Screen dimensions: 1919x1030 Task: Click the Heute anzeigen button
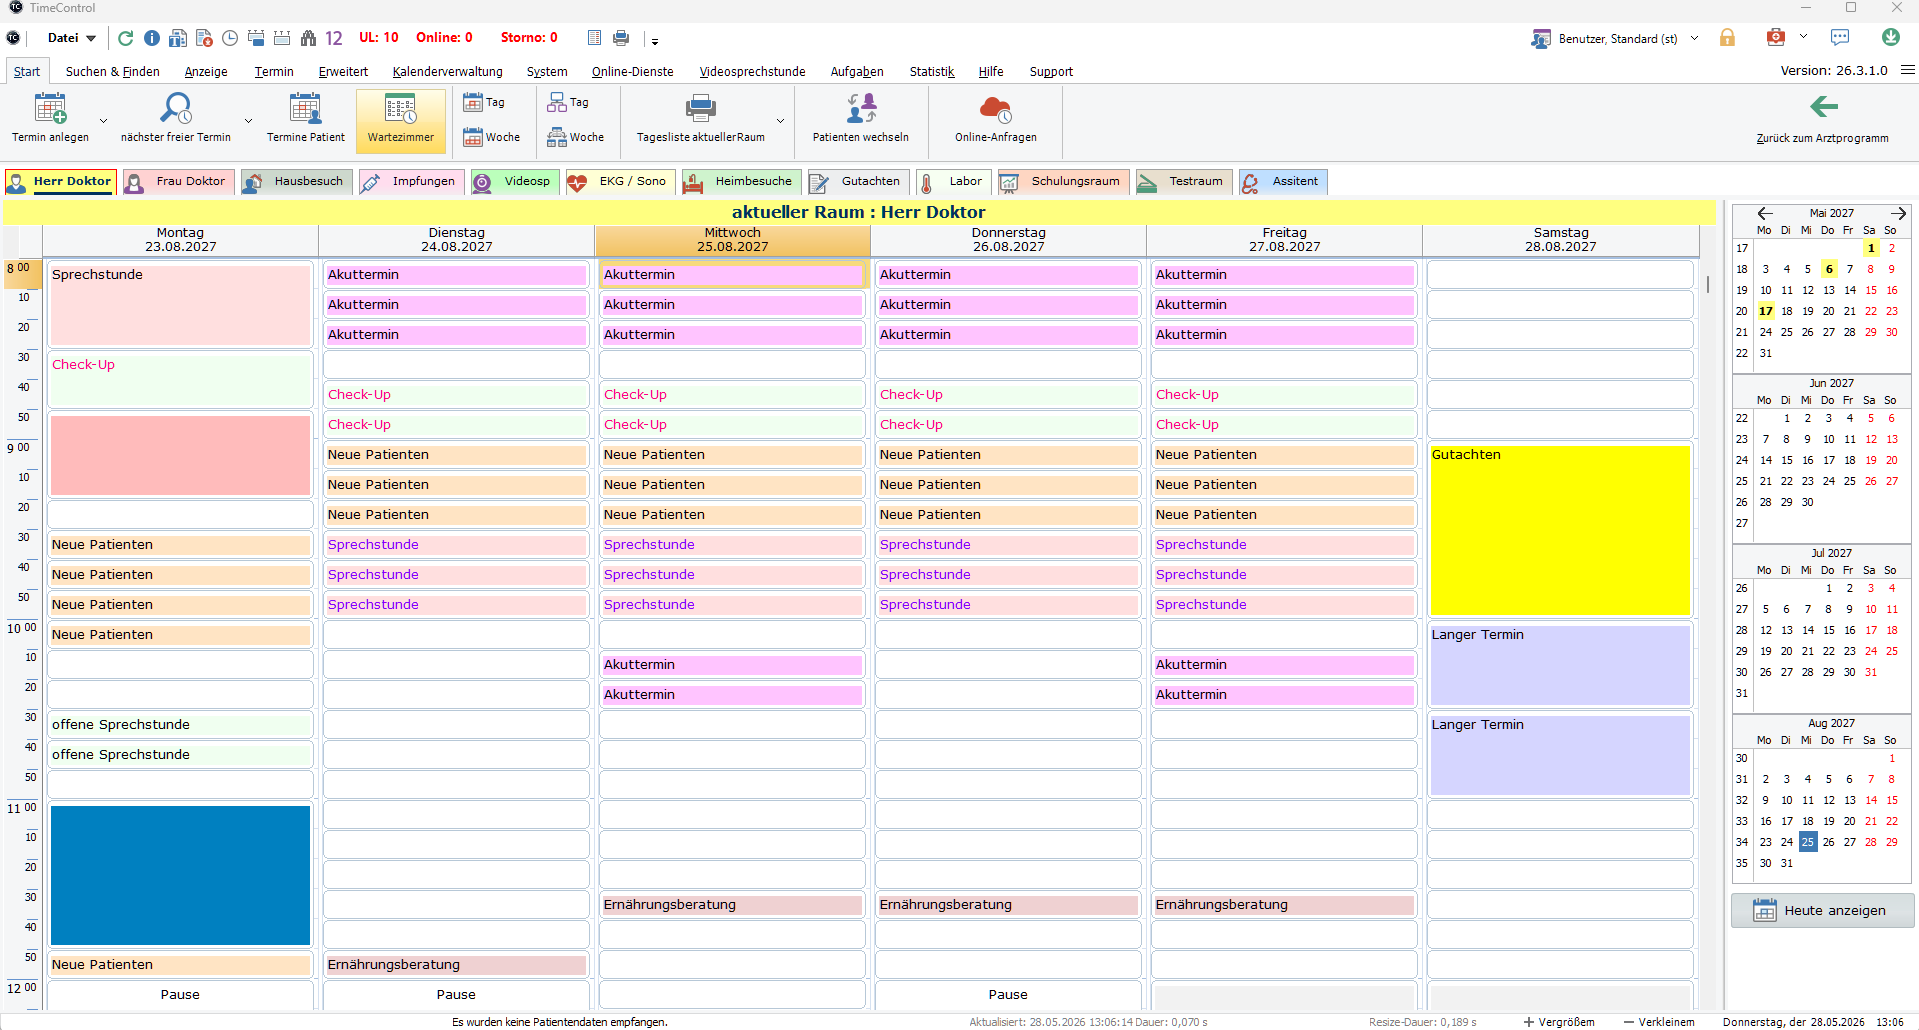pyautogui.click(x=1823, y=910)
